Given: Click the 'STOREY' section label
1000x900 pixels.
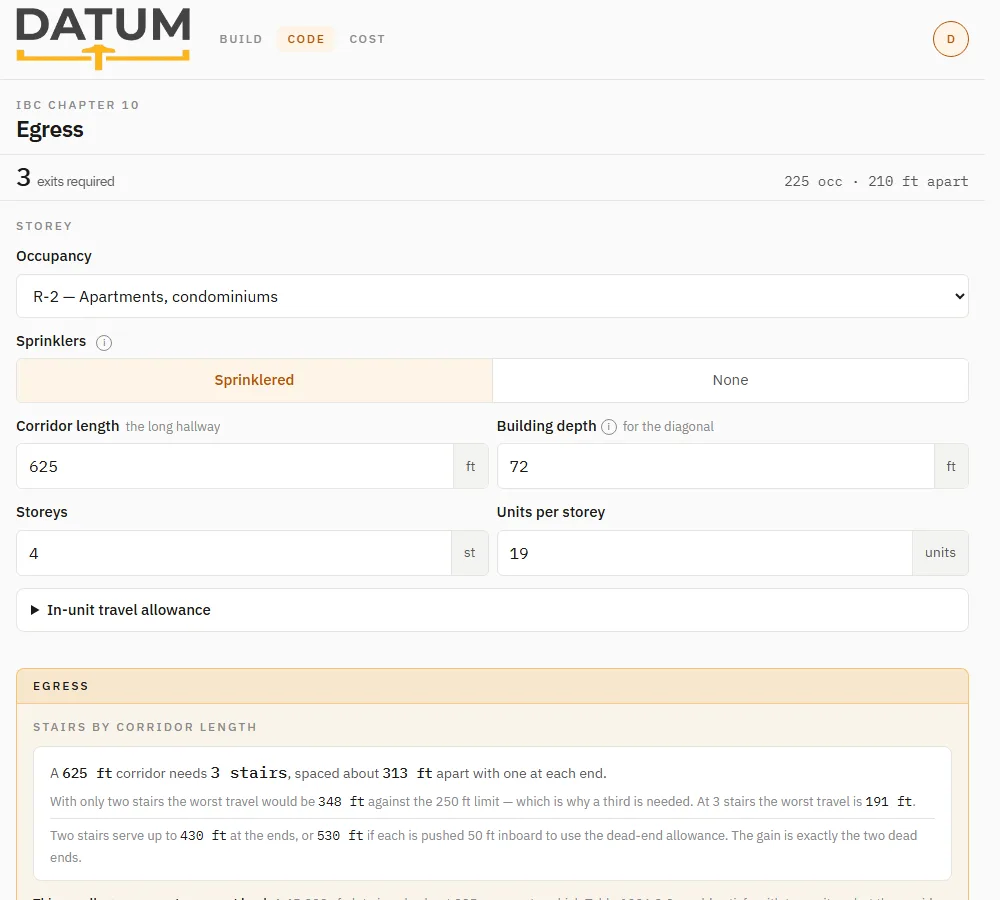Looking at the screenshot, I should tap(44, 226).
